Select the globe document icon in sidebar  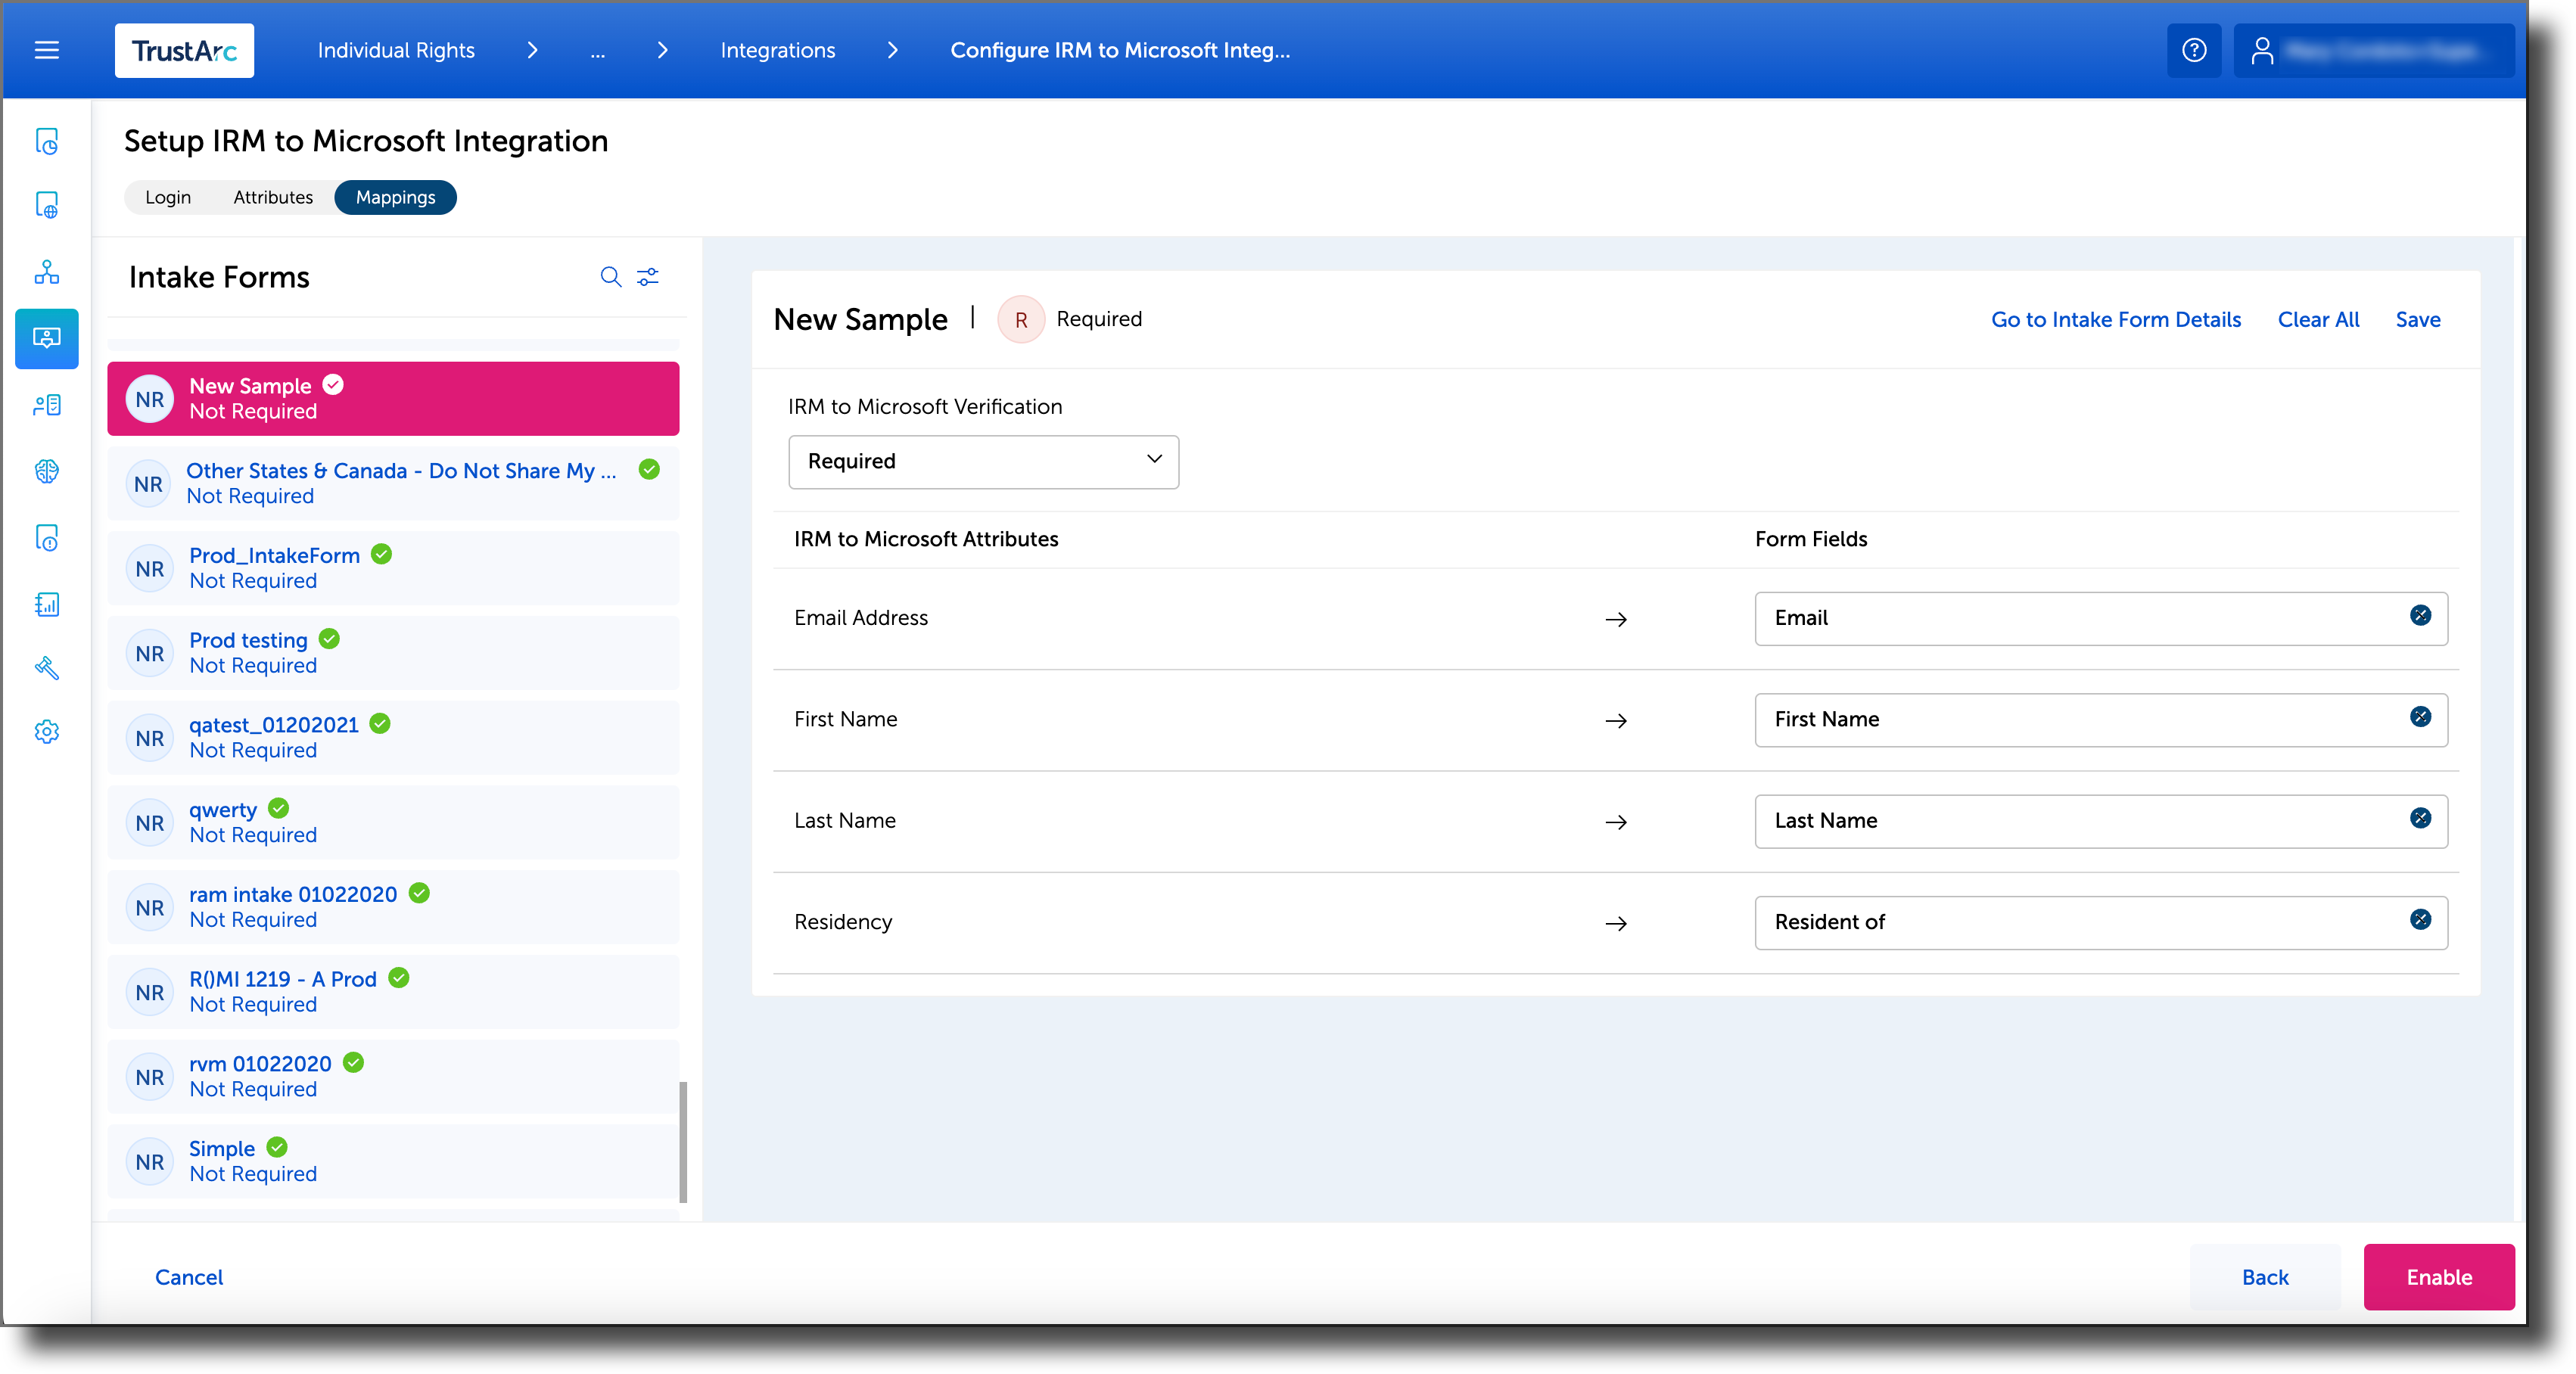tap(47, 205)
